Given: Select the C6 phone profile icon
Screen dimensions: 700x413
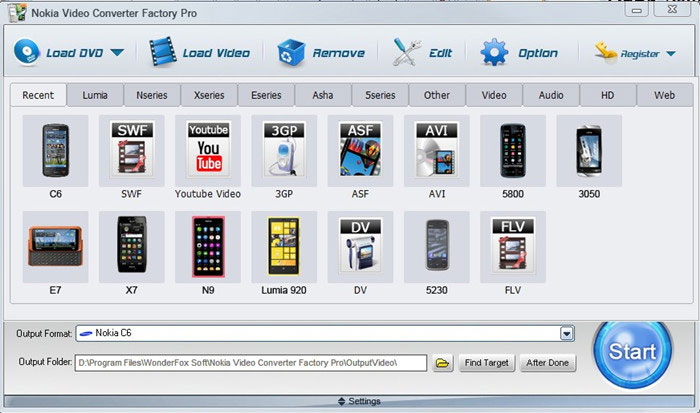Looking at the screenshot, I should (55, 151).
